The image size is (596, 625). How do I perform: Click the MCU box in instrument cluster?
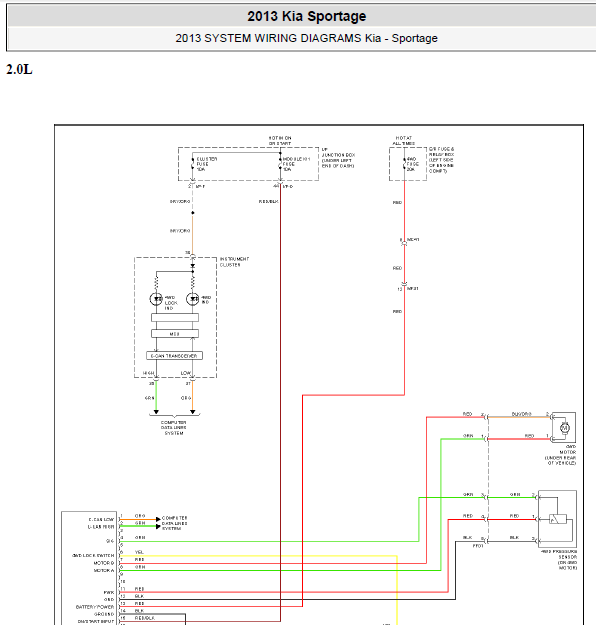175,334
